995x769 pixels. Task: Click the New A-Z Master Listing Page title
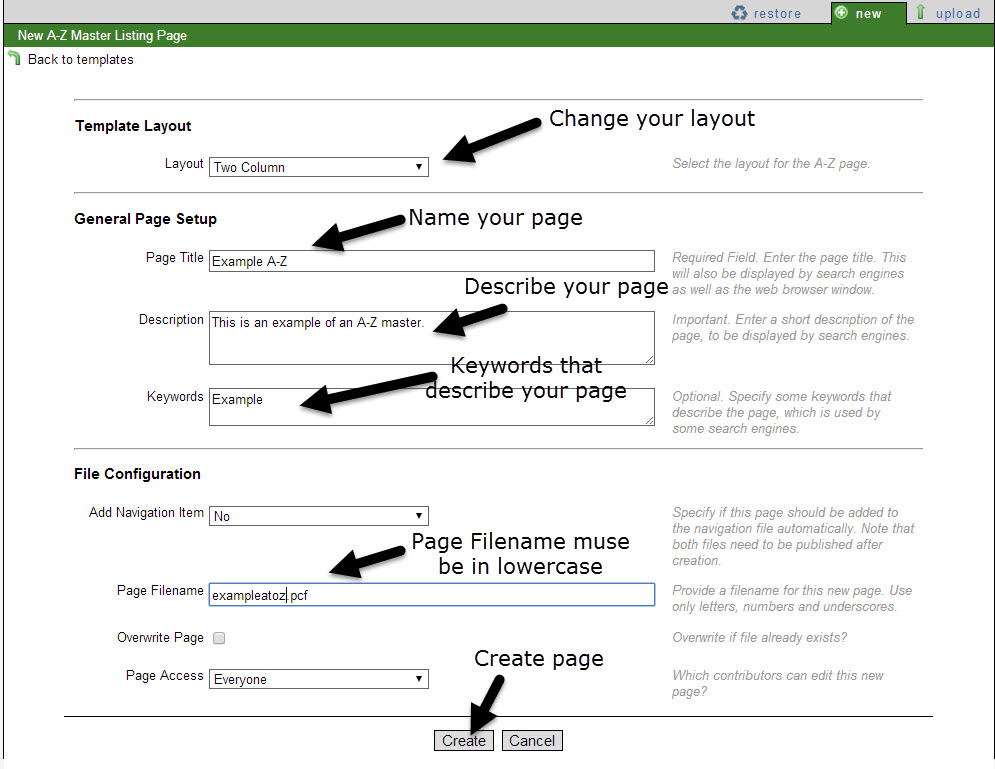[x=102, y=36]
